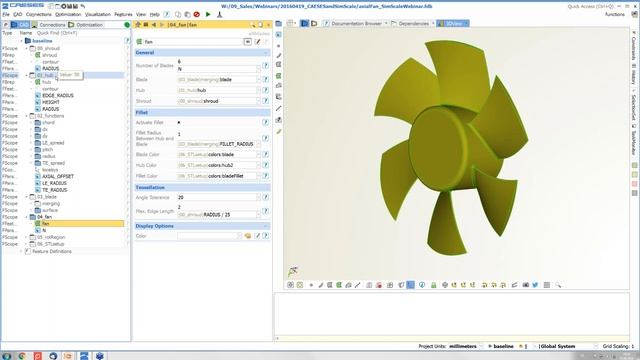The width and height of the screenshot is (640, 360).
Task: Click the Angle Tolerance value field
Action: (x=217, y=197)
